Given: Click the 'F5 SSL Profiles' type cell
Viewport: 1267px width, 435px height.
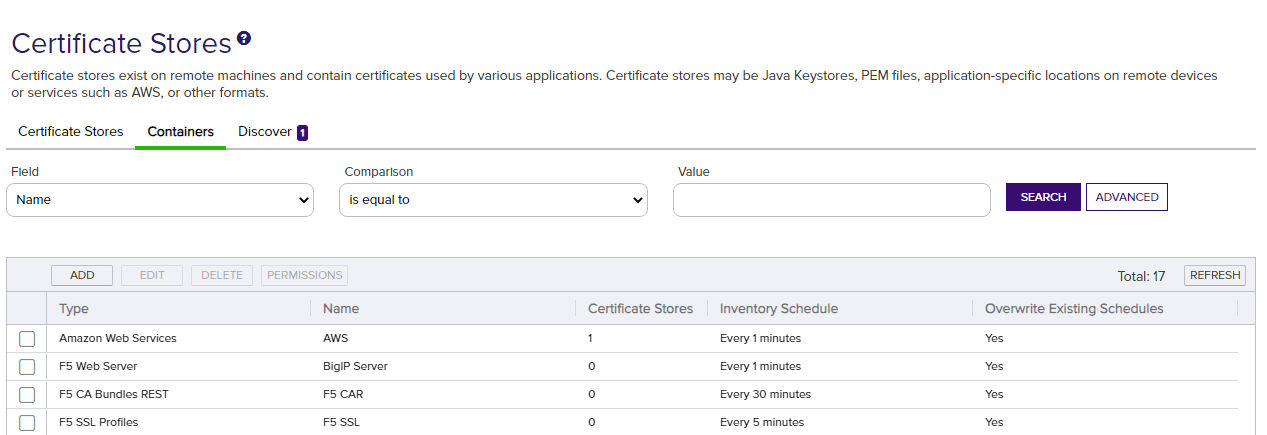Looking at the screenshot, I should [99, 422].
